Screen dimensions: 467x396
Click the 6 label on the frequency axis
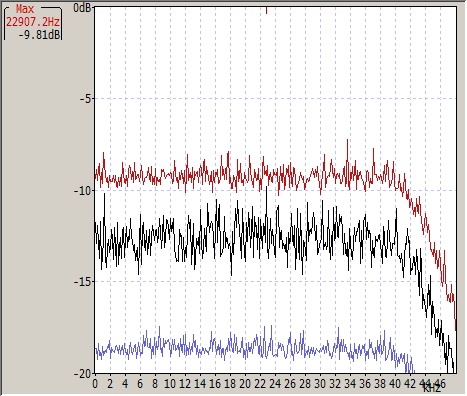[140, 384]
